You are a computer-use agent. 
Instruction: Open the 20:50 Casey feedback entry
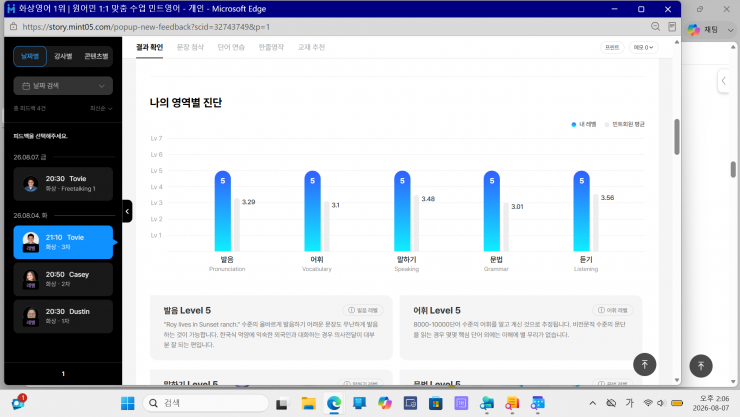[63, 279]
